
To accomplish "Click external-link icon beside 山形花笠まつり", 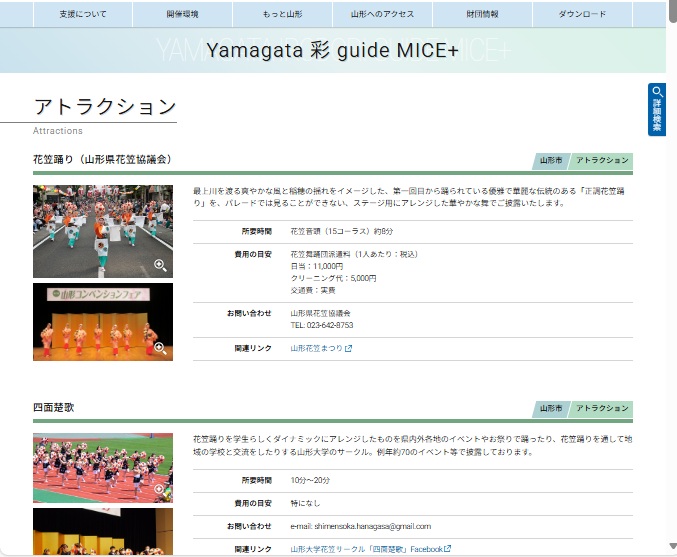I will tap(348, 349).
